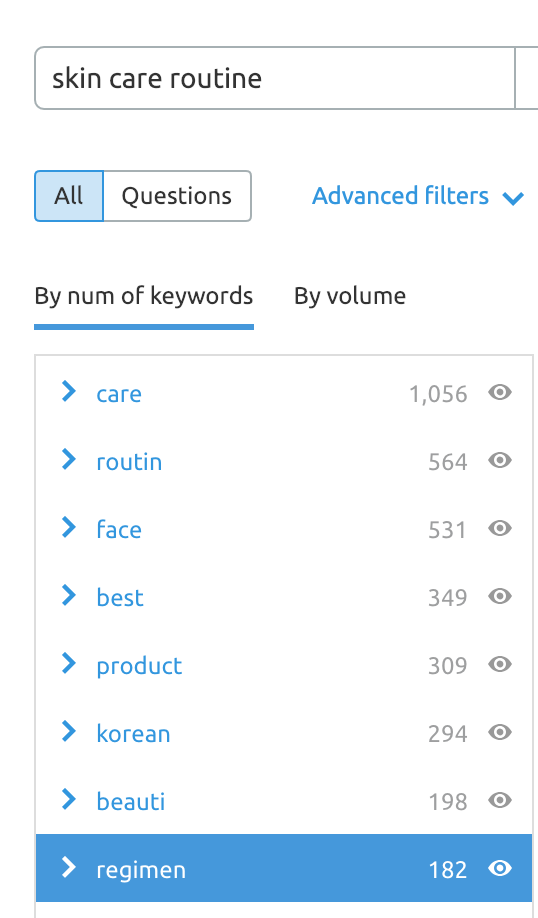Expand the routin group chevron
This screenshot has height=918, width=538.
[x=69, y=459]
